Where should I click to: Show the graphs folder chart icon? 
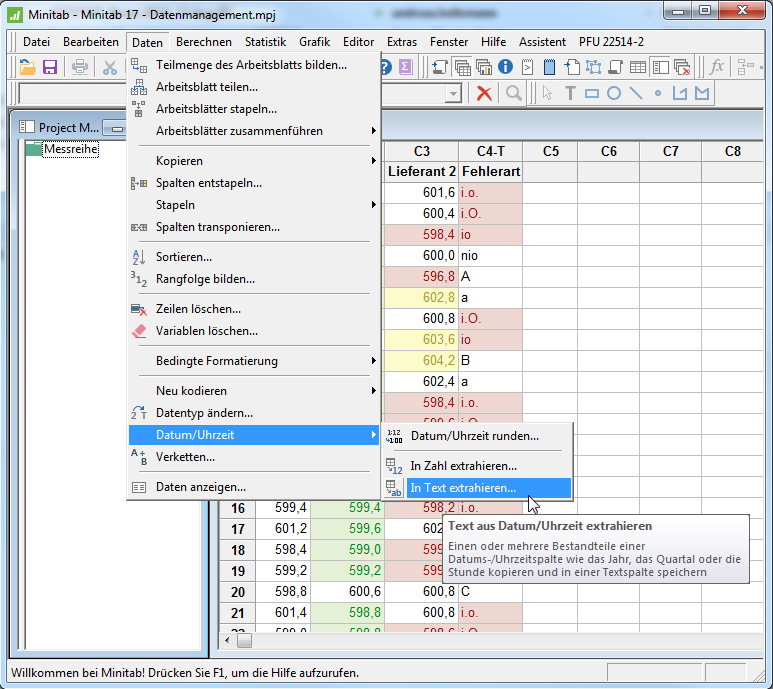(x=484, y=67)
